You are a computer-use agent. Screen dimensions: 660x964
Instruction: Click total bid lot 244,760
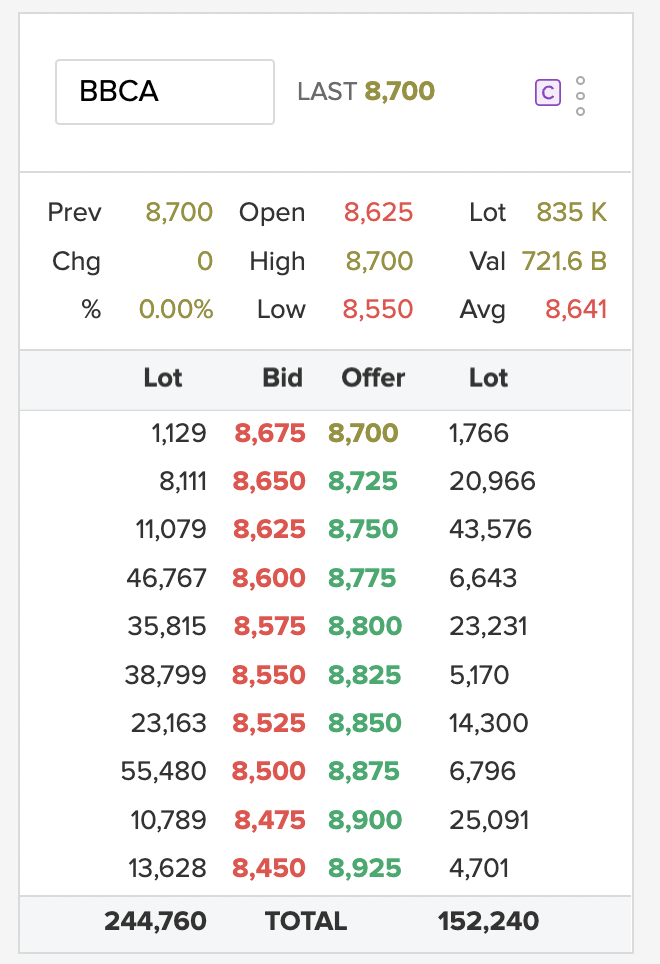(155, 922)
